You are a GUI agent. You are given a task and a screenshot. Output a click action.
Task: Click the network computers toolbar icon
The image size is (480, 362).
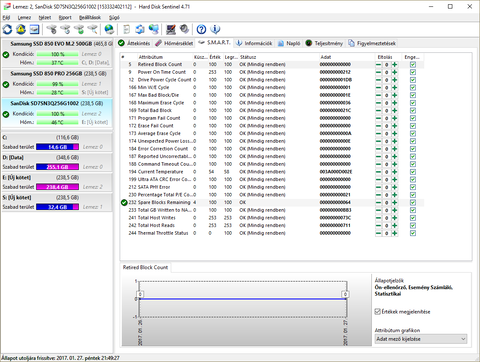point(154,29)
